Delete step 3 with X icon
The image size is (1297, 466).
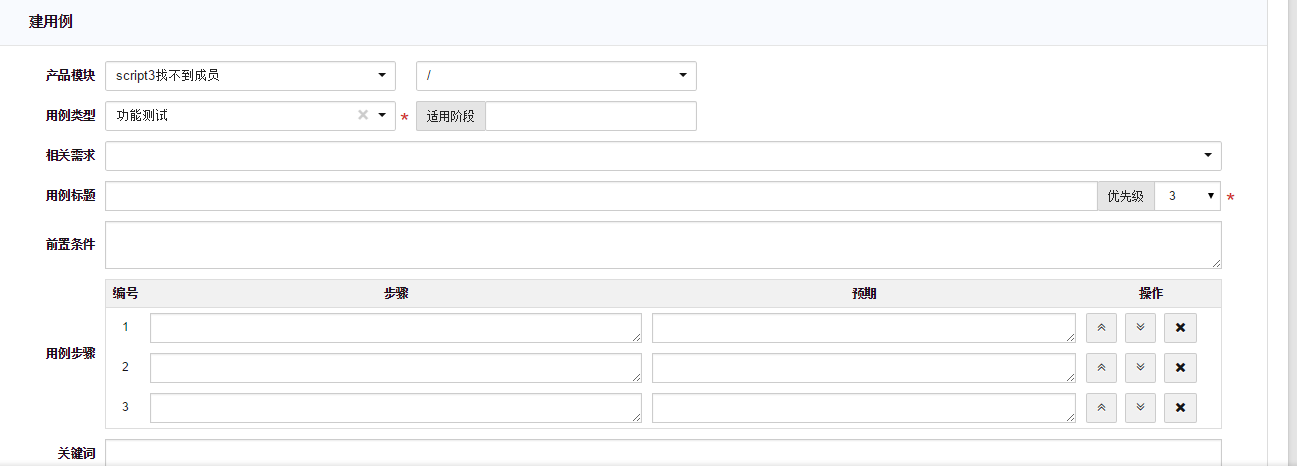tap(1180, 408)
